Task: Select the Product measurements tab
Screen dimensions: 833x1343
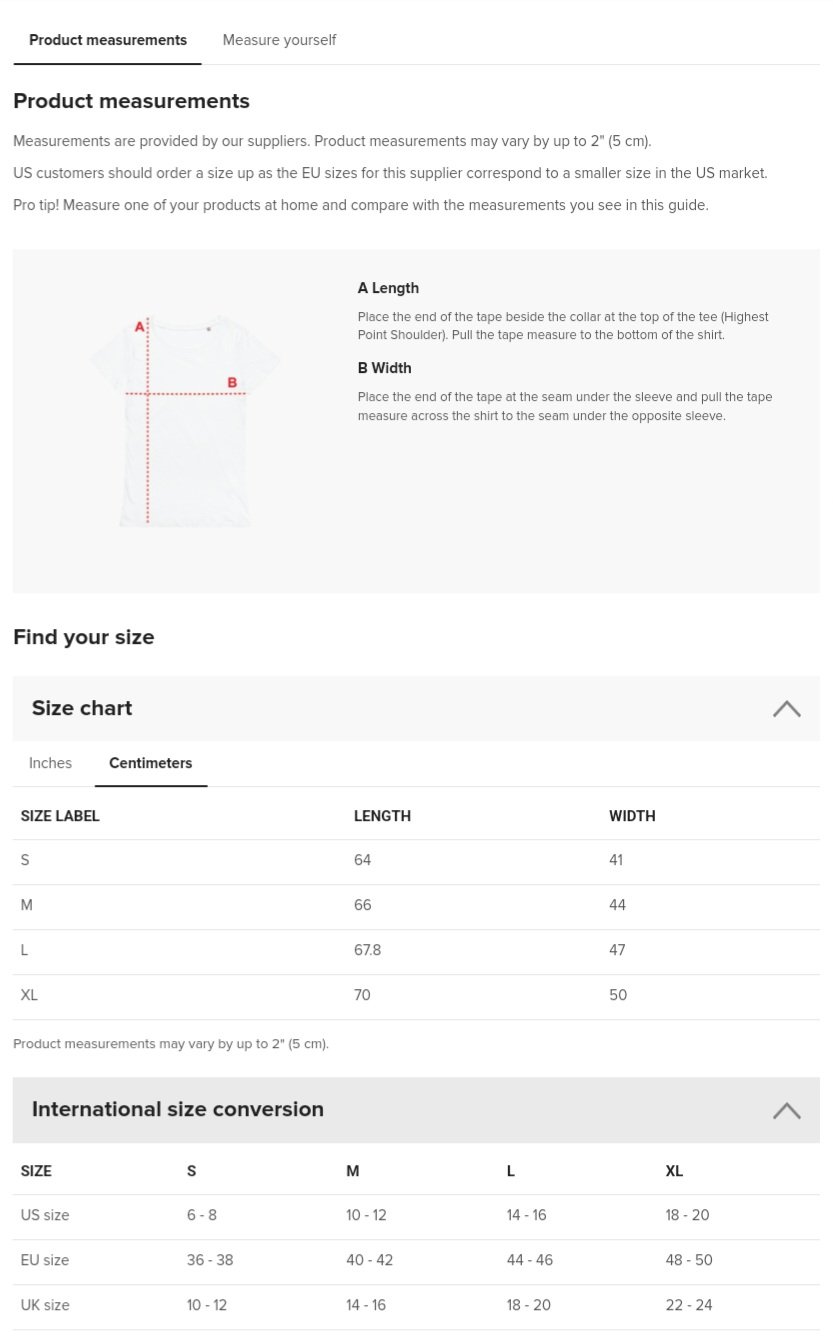Action: coord(108,40)
